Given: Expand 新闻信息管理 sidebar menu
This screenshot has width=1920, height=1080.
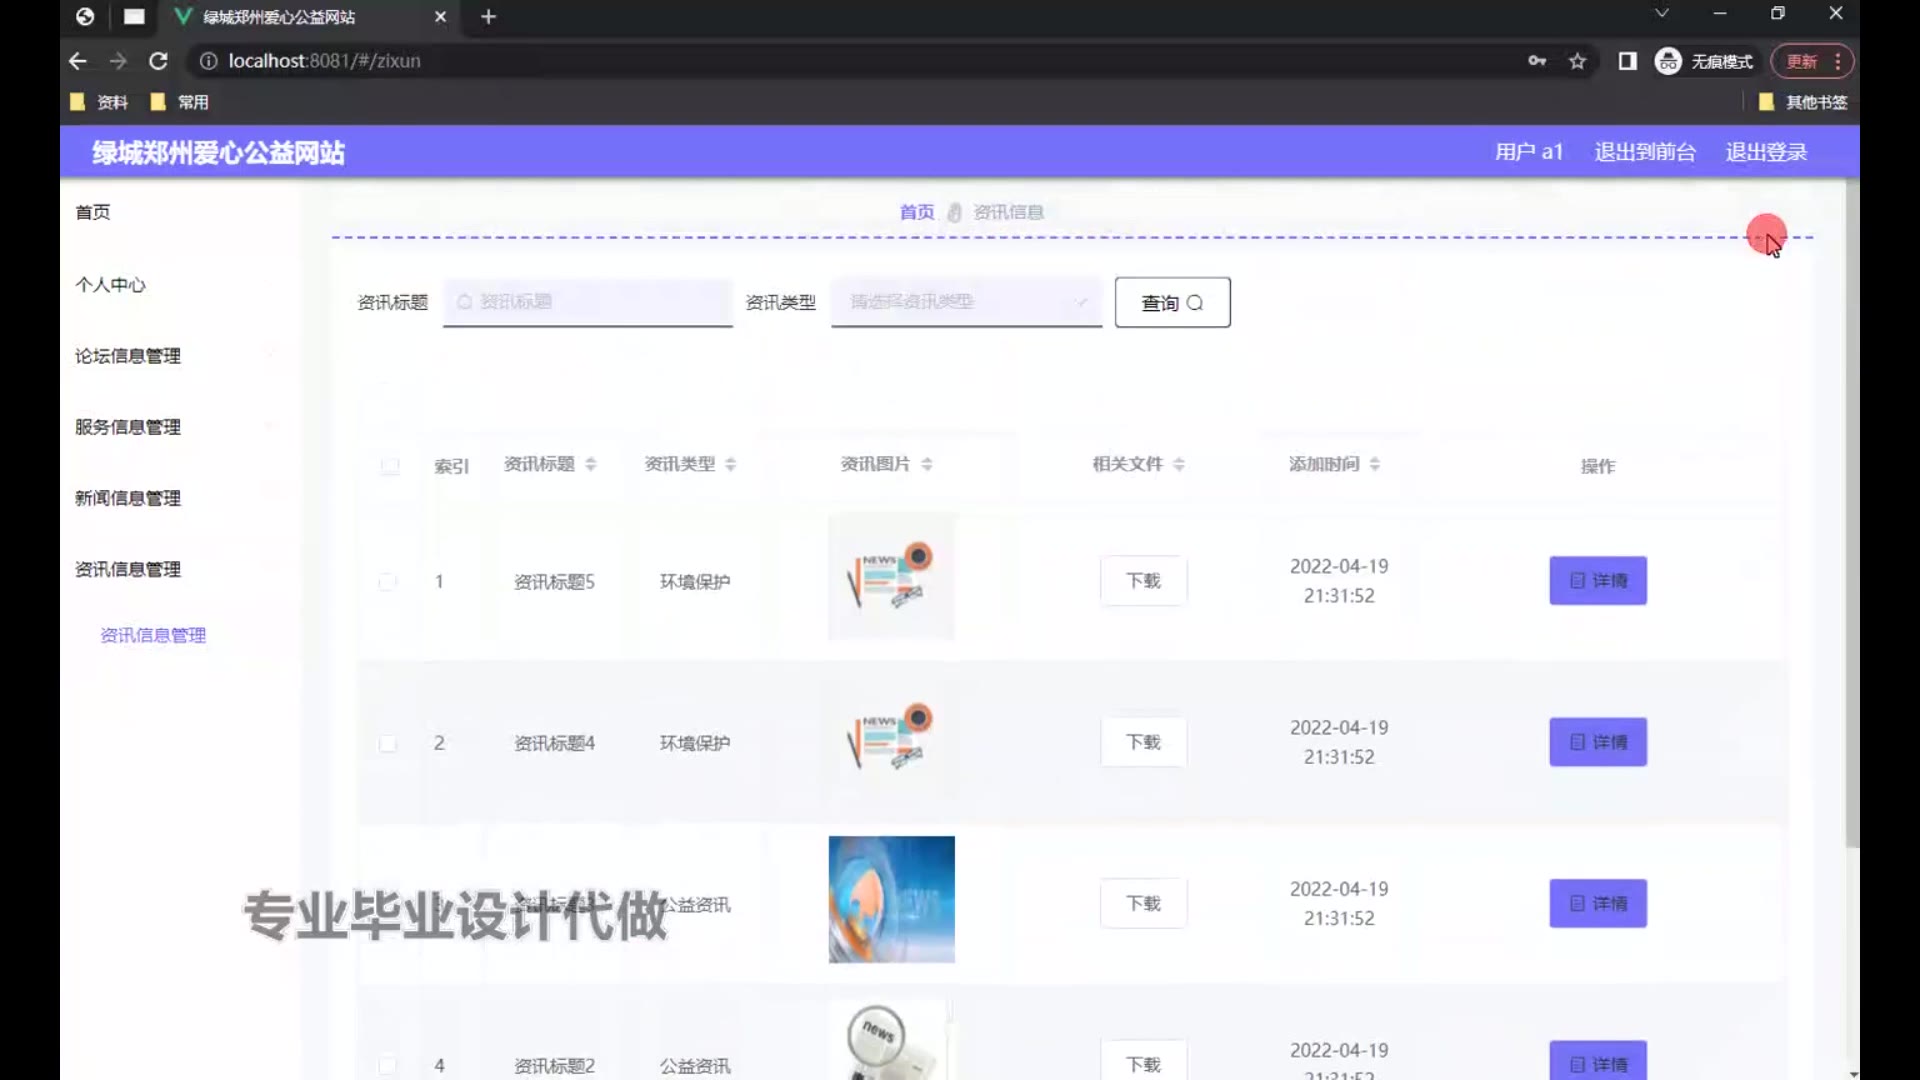Looking at the screenshot, I should [128, 498].
